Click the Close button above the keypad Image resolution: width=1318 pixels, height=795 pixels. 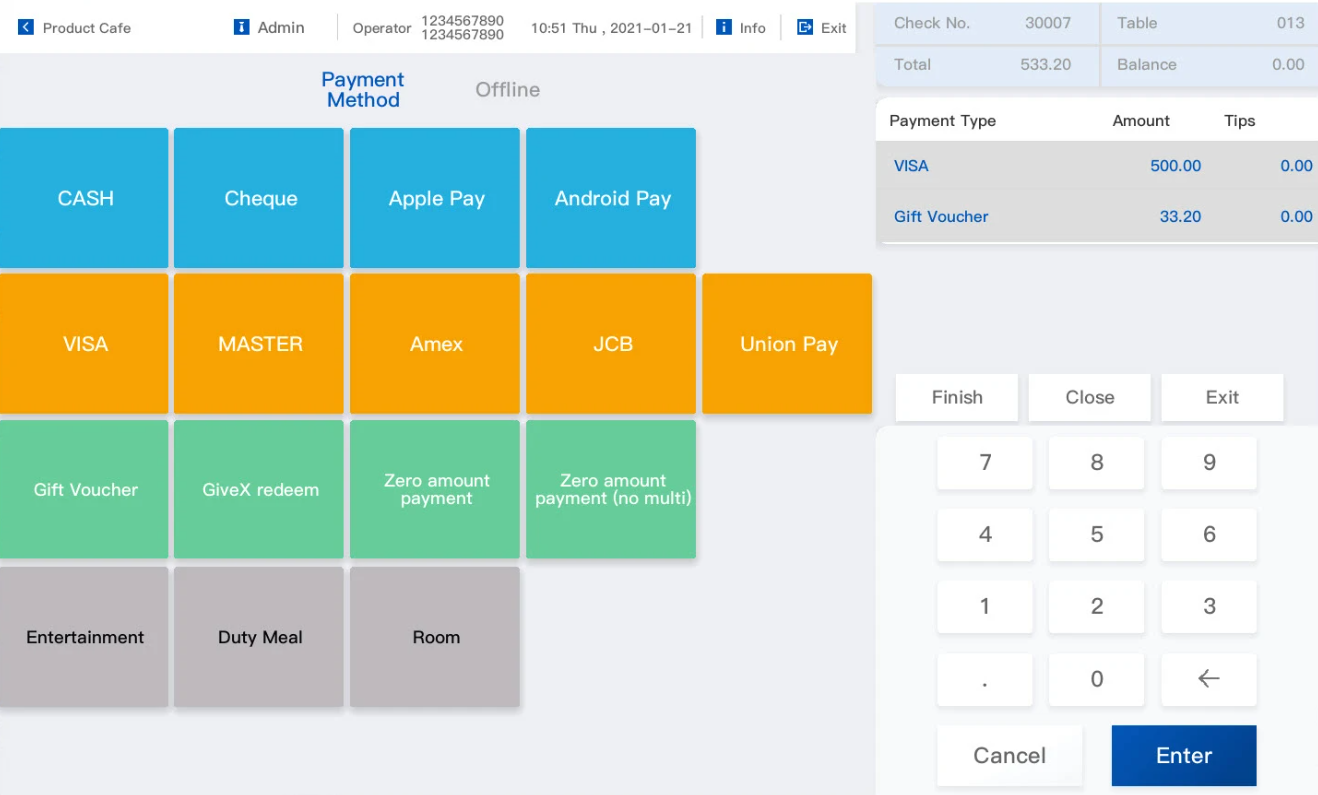click(1090, 397)
